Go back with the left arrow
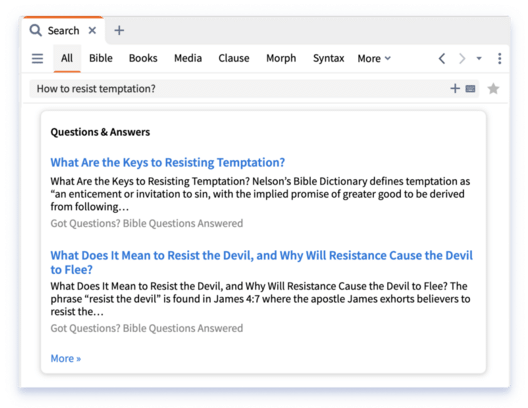Image resolution: width=528 pixels, height=408 pixels. coord(442,59)
